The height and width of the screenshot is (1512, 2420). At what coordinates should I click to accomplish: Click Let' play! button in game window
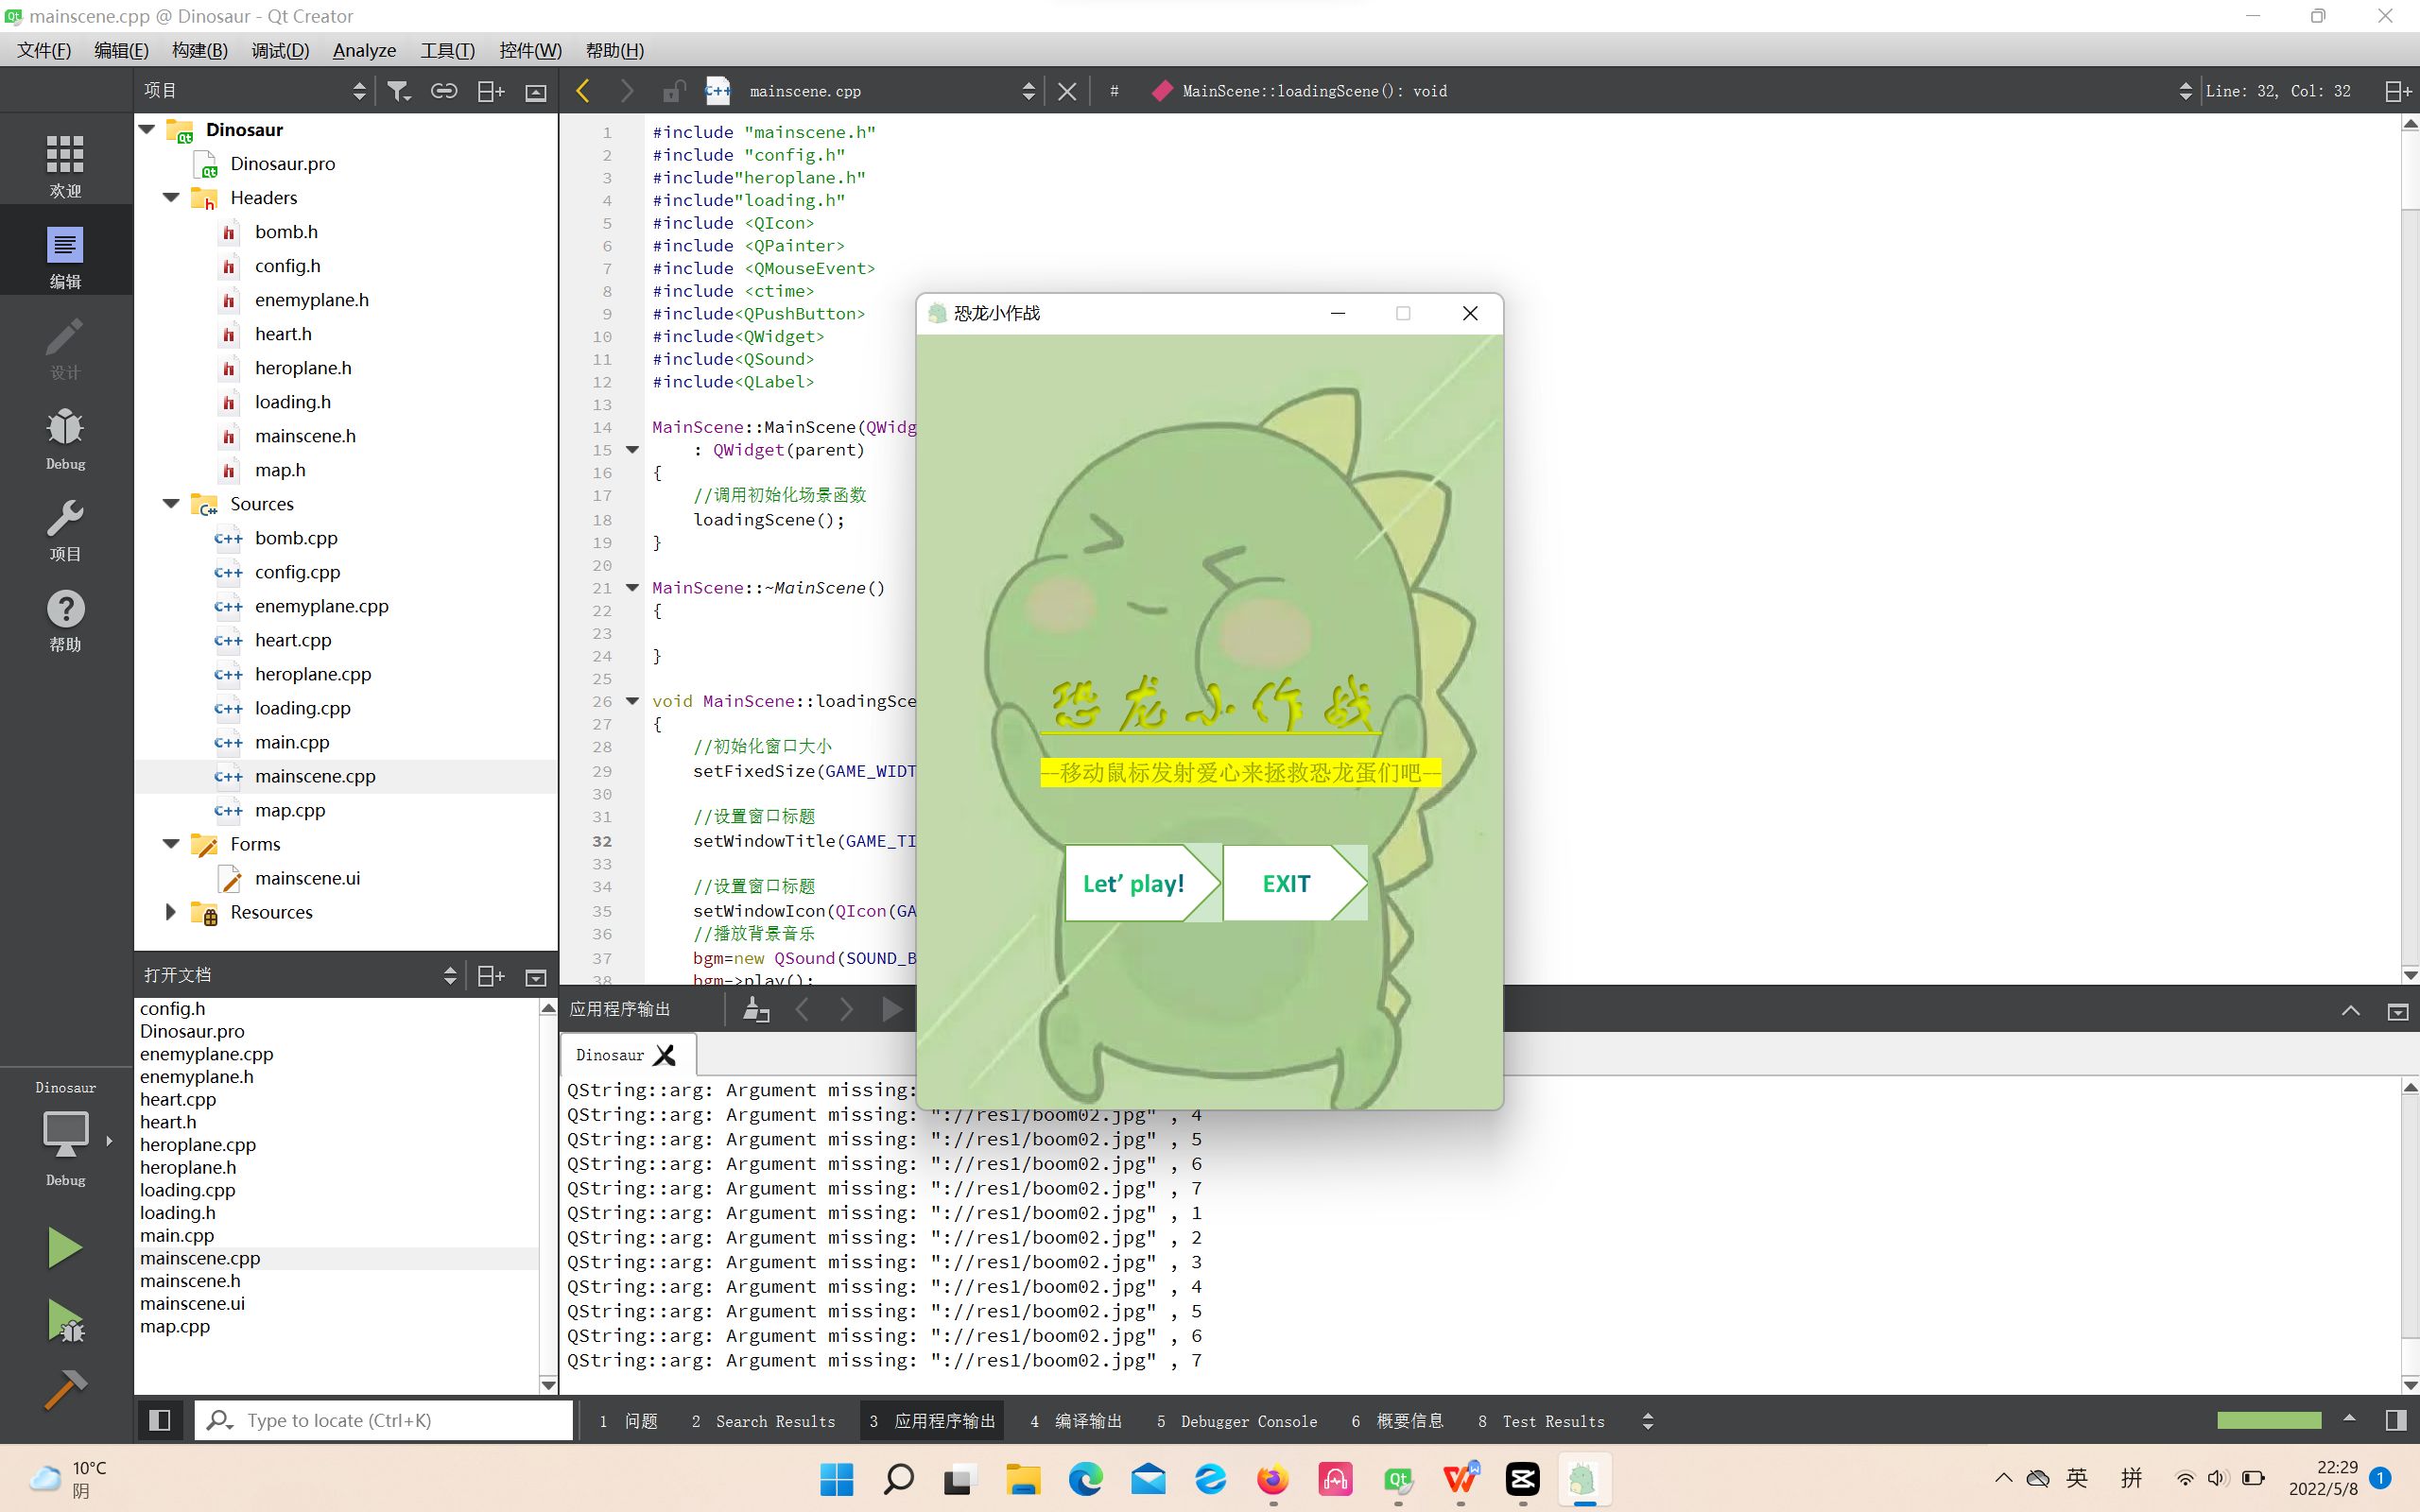click(1134, 884)
